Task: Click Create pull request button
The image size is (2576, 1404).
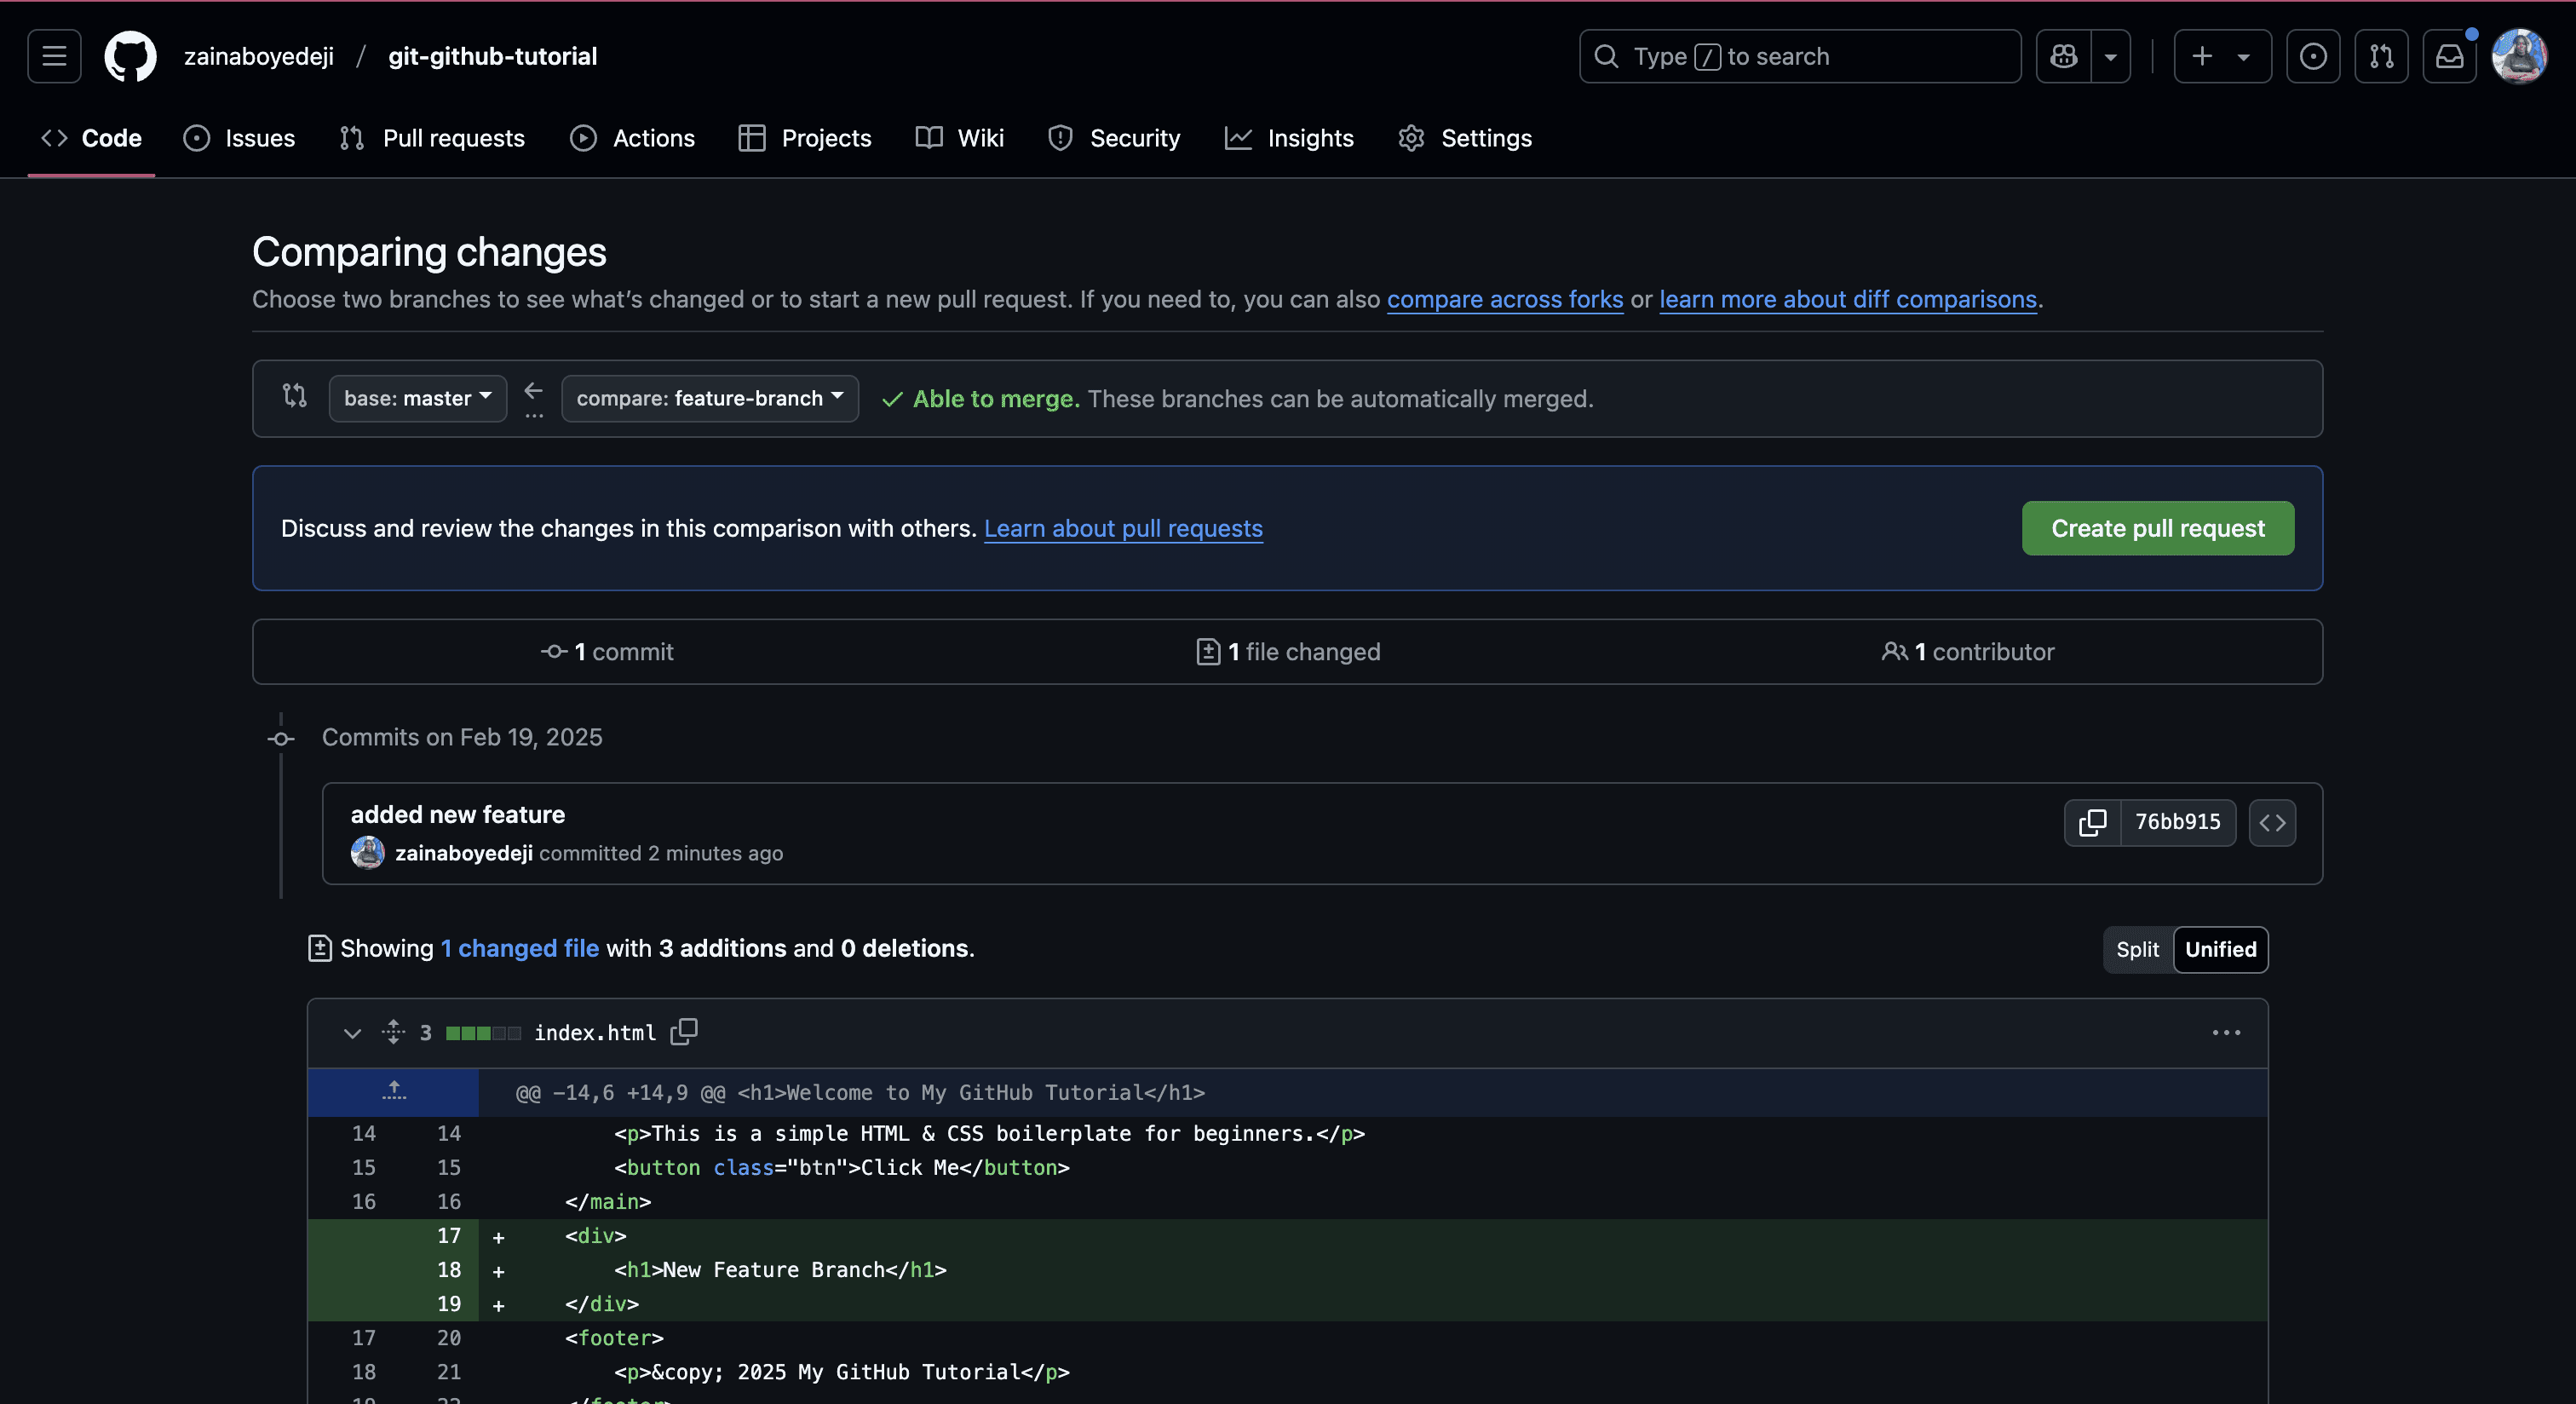Action: [2157, 528]
